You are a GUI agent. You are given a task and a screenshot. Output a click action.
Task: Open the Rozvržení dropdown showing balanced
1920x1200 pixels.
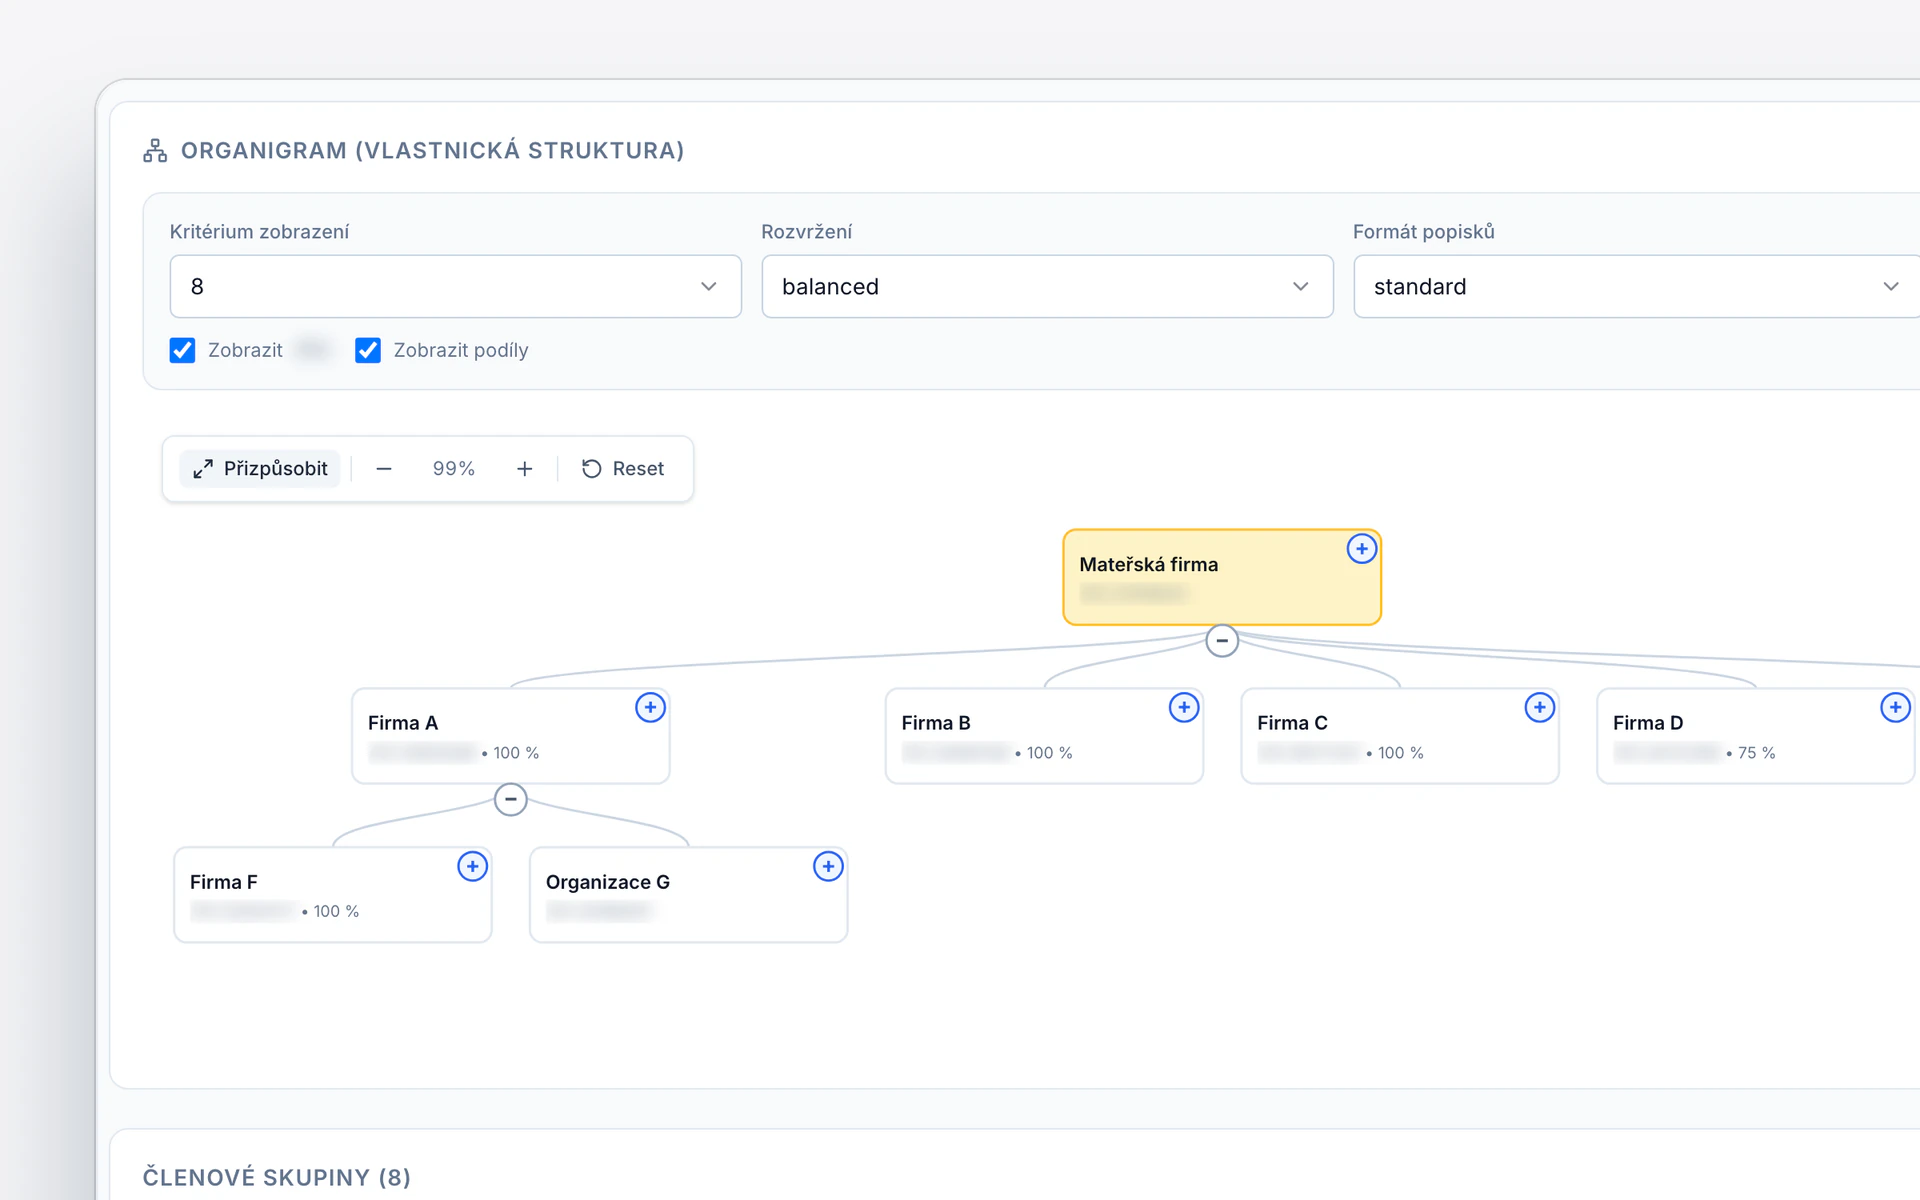click(1047, 287)
